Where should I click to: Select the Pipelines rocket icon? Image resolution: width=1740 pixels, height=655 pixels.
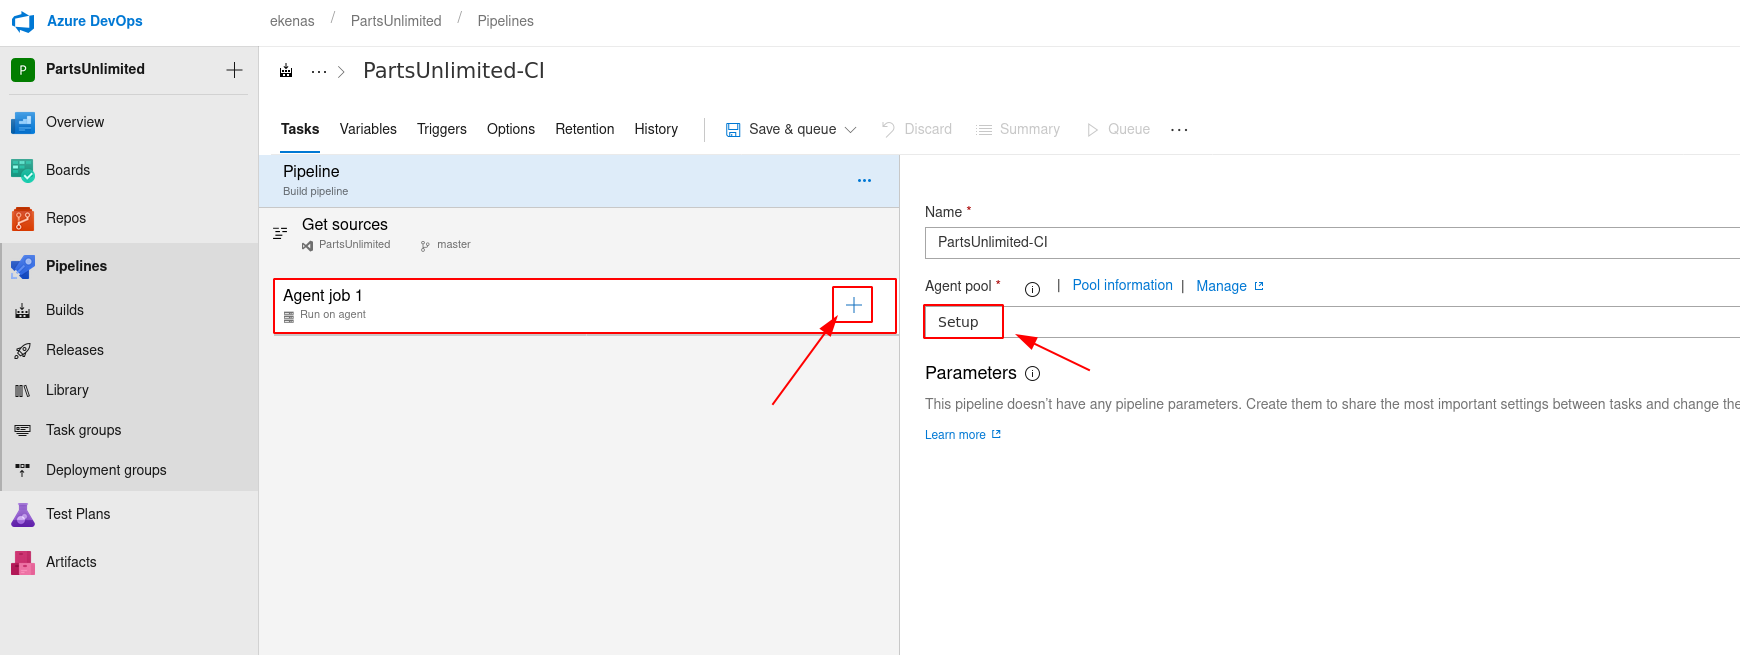[x=23, y=267]
